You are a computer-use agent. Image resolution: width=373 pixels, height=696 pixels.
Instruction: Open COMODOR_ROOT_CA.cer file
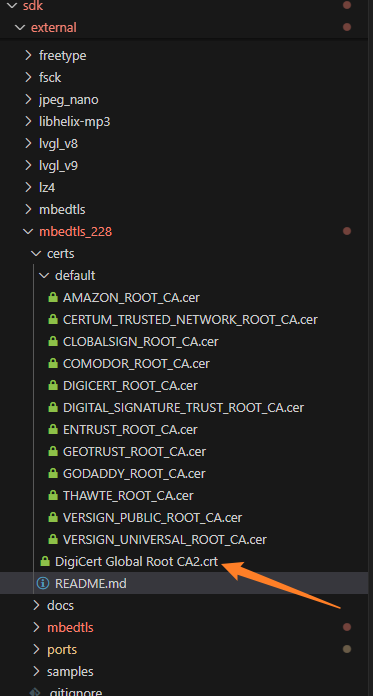(136, 364)
